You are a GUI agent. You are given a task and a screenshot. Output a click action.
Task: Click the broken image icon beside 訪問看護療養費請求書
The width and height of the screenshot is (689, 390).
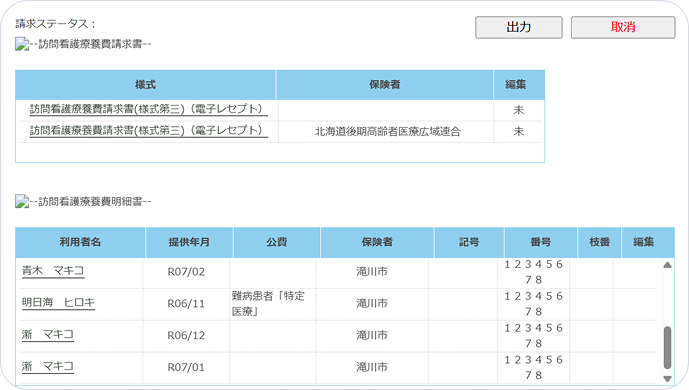[22, 44]
